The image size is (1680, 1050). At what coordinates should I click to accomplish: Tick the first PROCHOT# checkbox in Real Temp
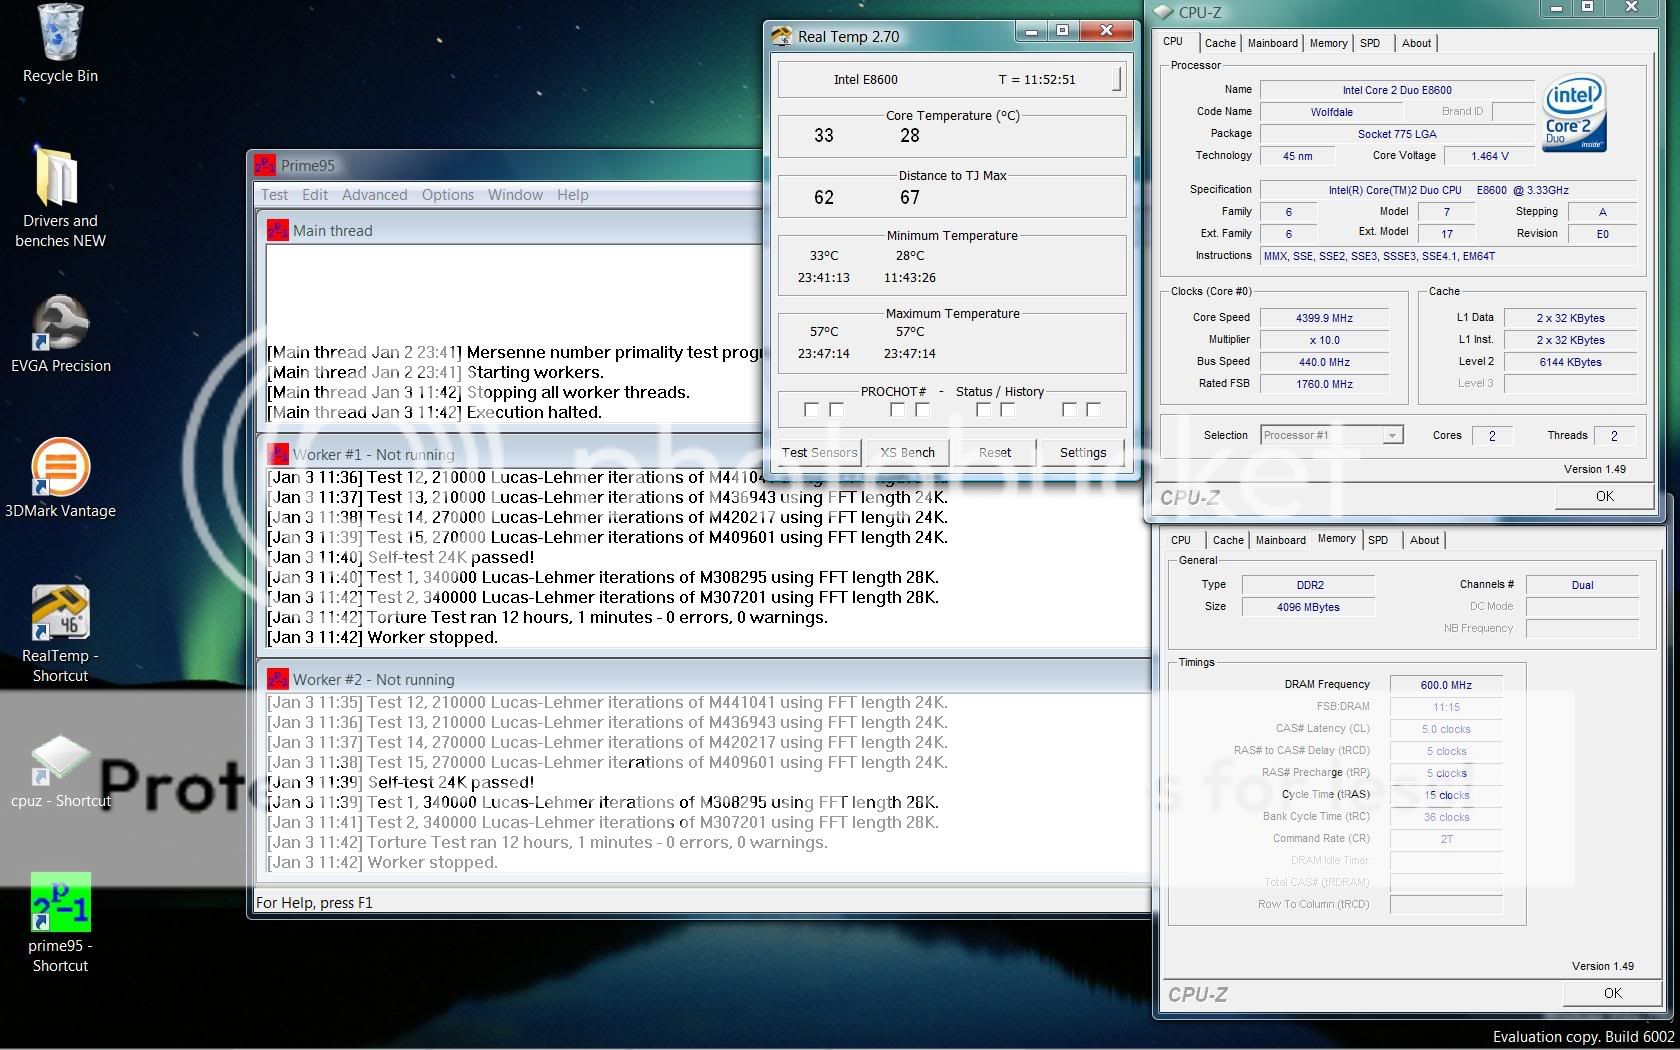(x=811, y=410)
